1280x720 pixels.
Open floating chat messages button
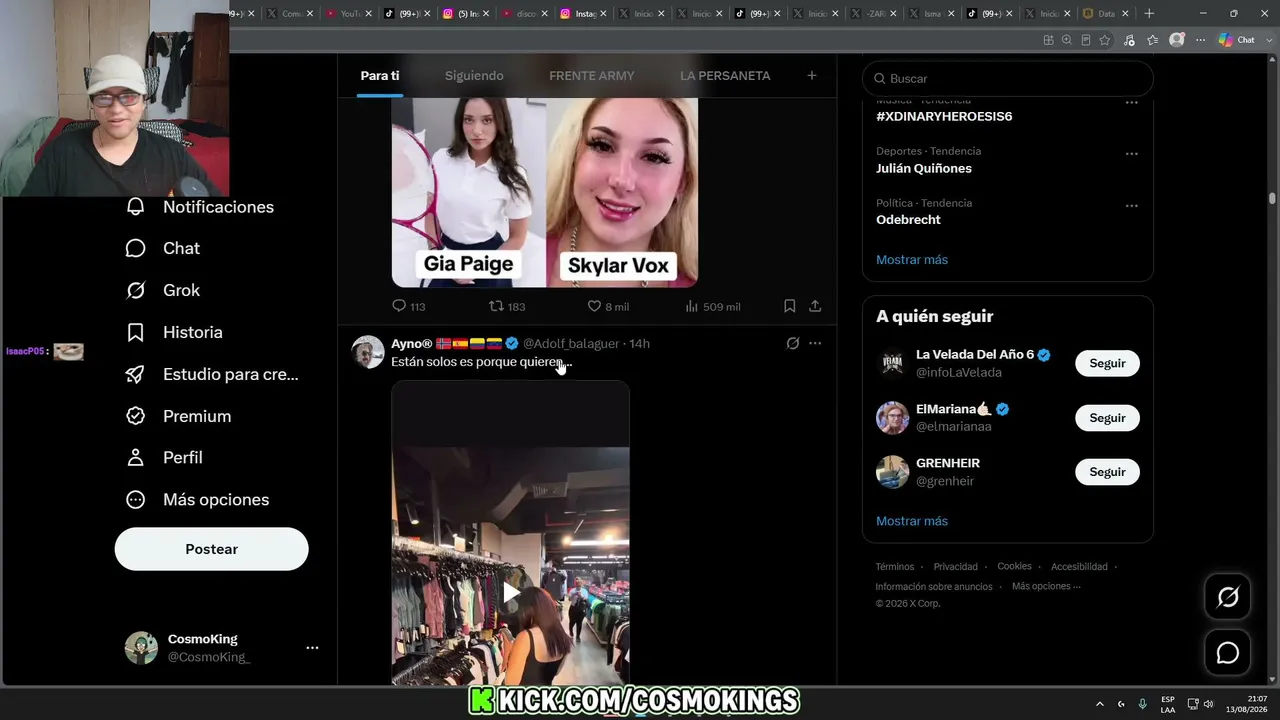coord(1227,653)
